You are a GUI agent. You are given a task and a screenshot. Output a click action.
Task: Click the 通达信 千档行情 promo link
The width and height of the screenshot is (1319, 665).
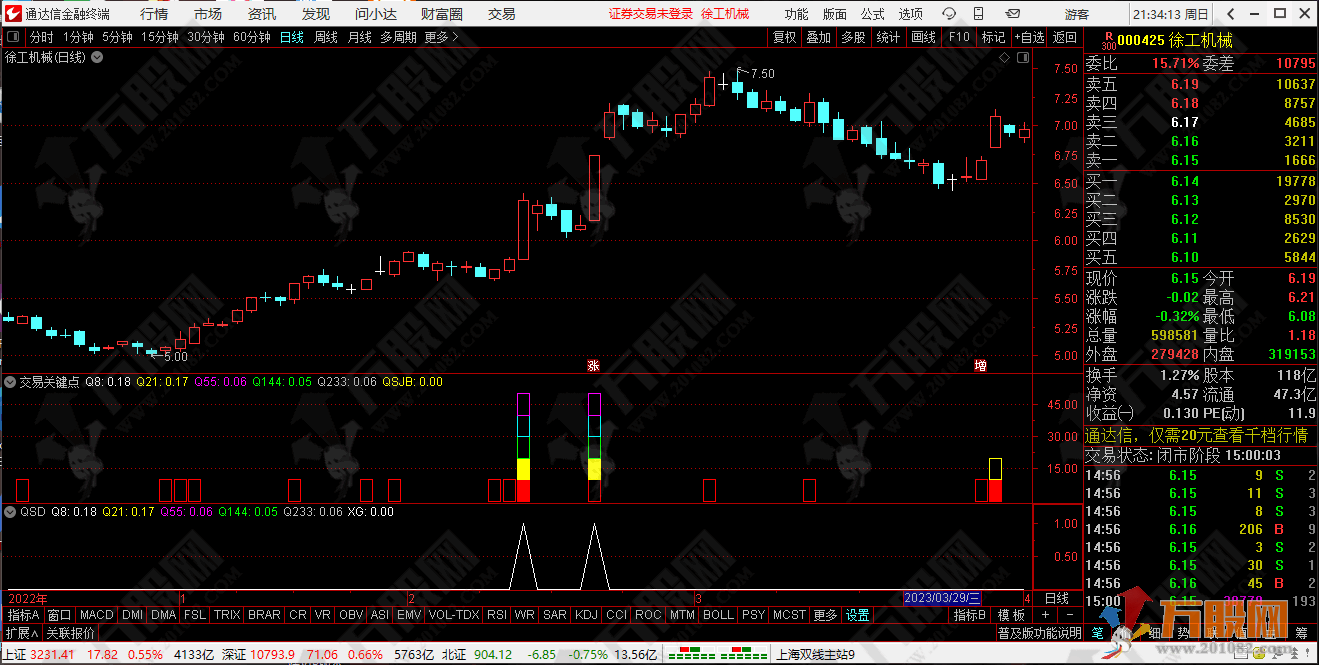[x=1197, y=435]
